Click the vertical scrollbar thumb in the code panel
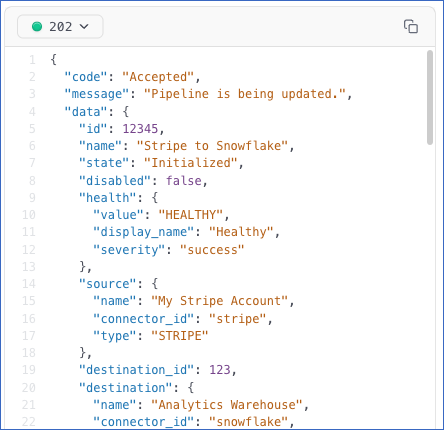Viewport: 444px width, 430px height. 430,97
